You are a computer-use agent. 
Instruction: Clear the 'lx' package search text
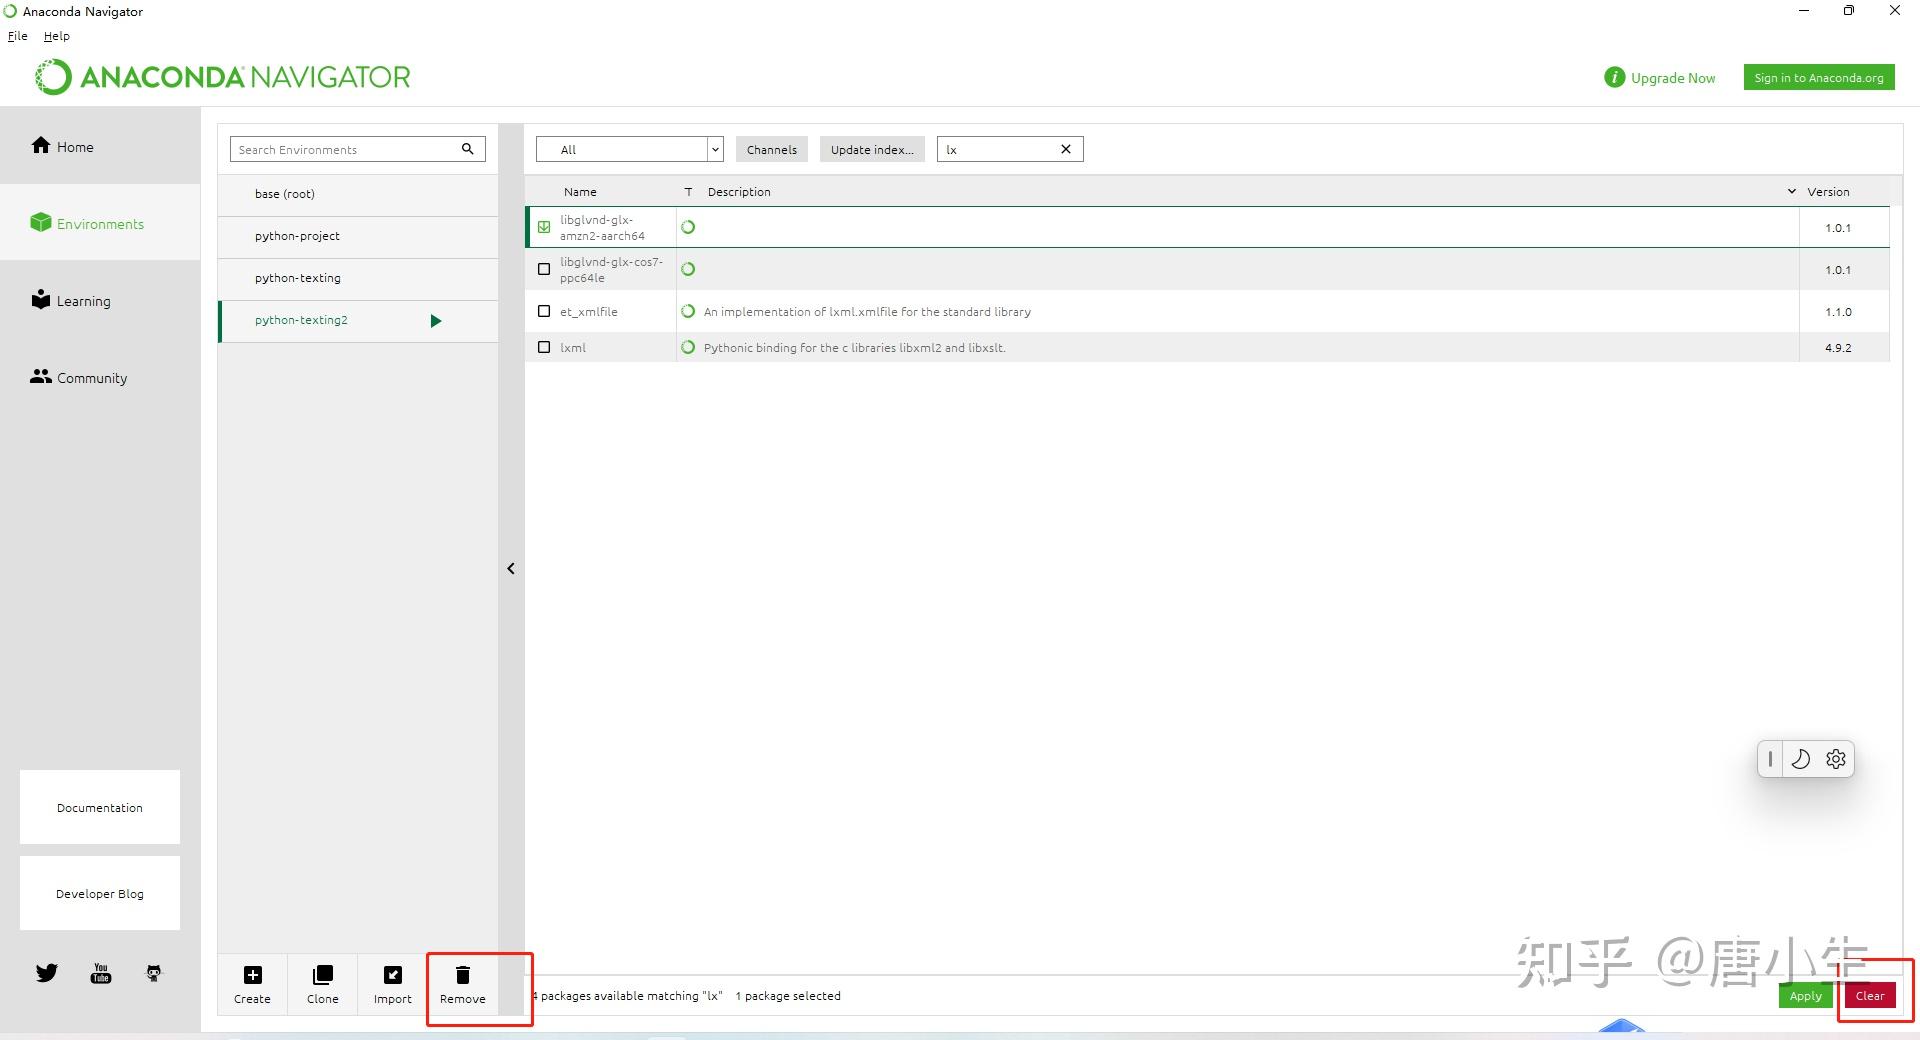coord(1066,149)
